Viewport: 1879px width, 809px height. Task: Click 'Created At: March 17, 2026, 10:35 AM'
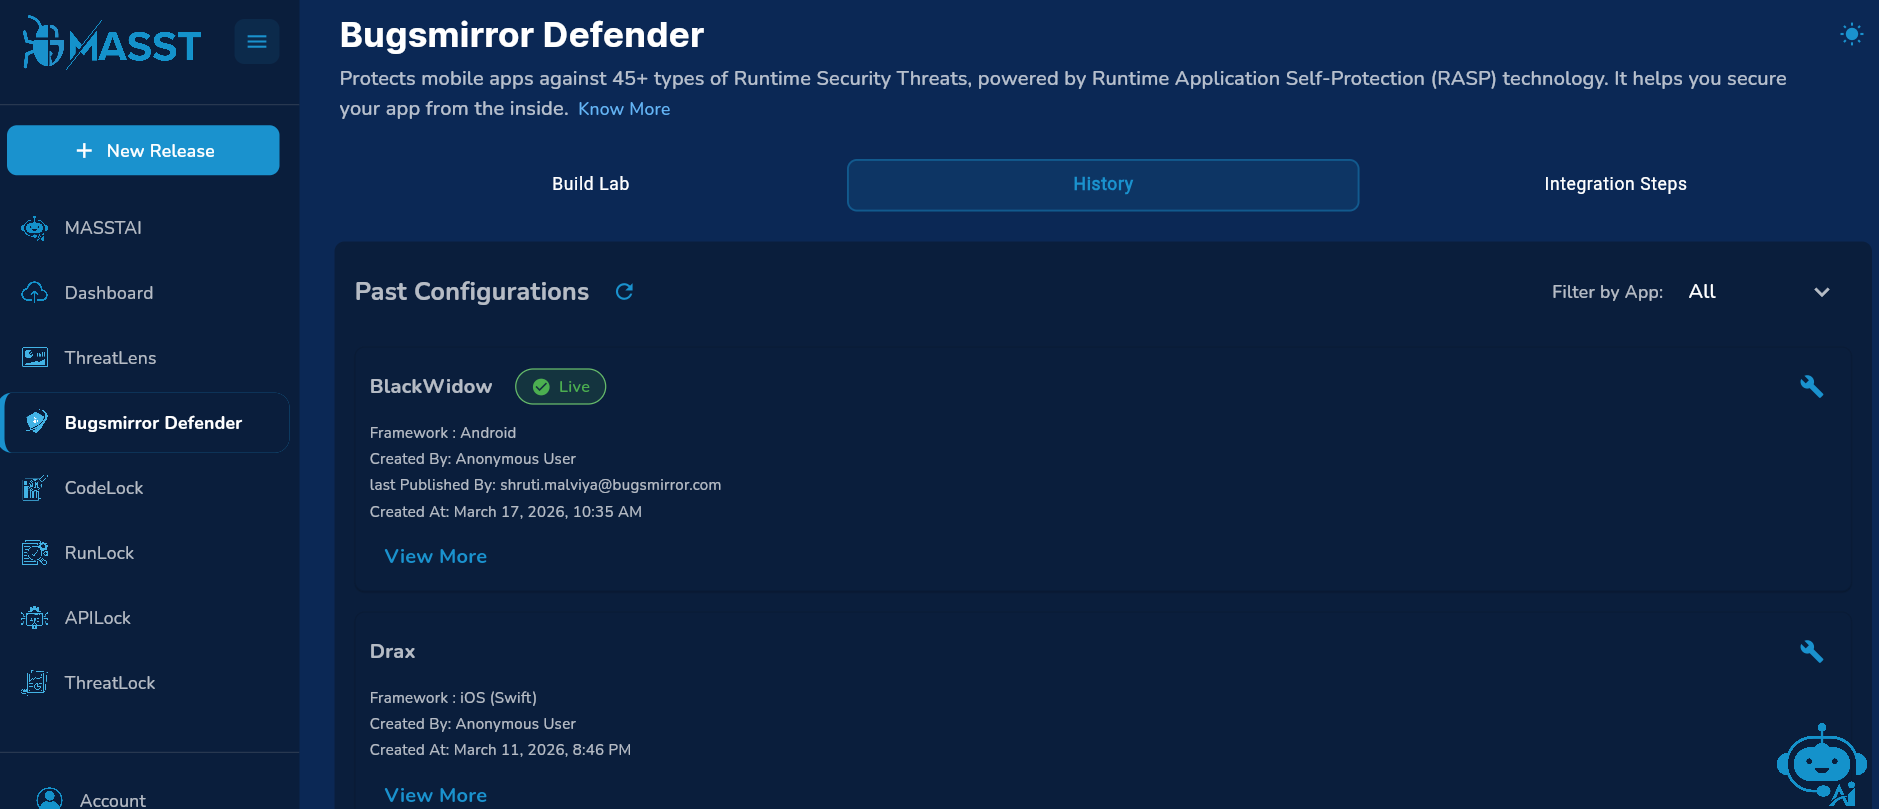(x=506, y=512)
